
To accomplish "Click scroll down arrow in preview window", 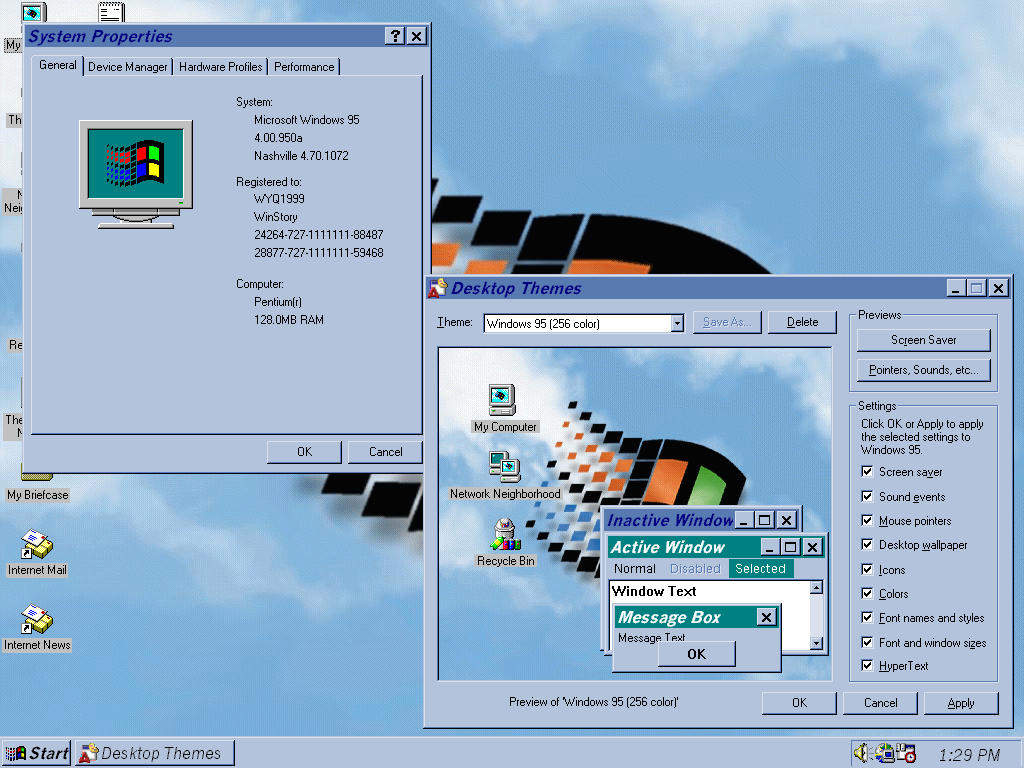I will (x=816, y=643).
